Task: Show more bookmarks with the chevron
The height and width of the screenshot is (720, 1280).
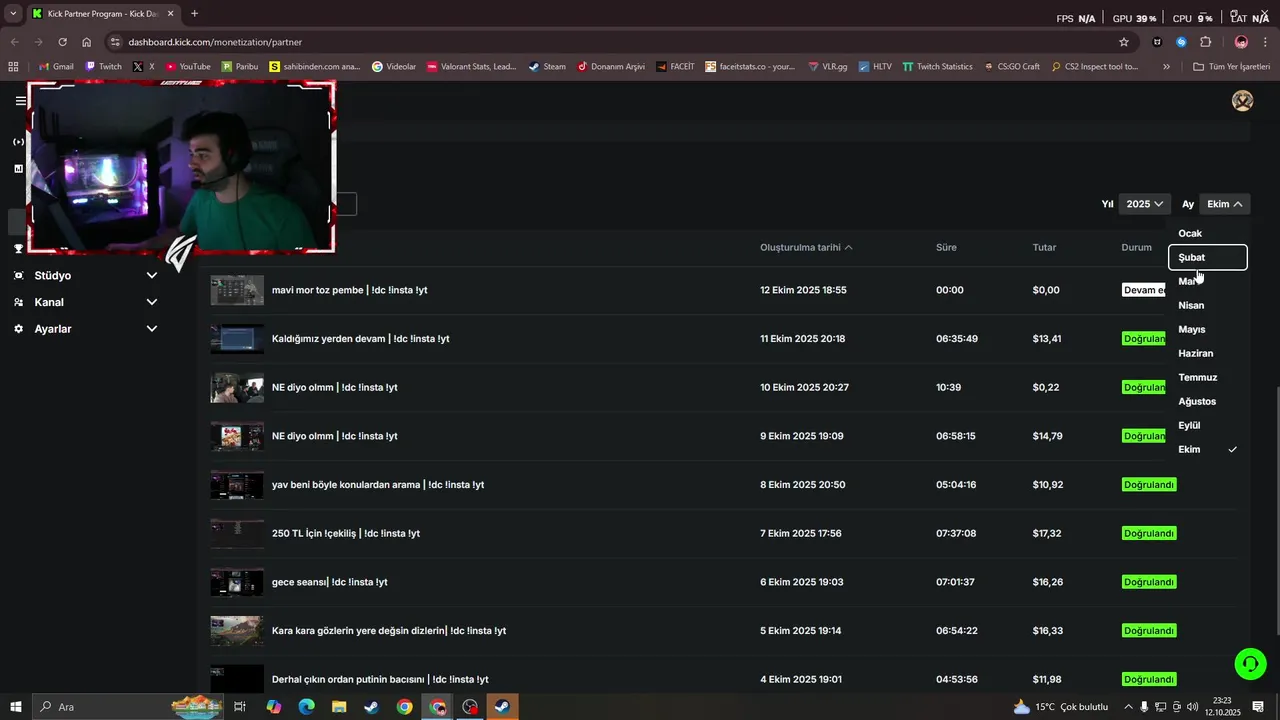Action: (1166, 67)
